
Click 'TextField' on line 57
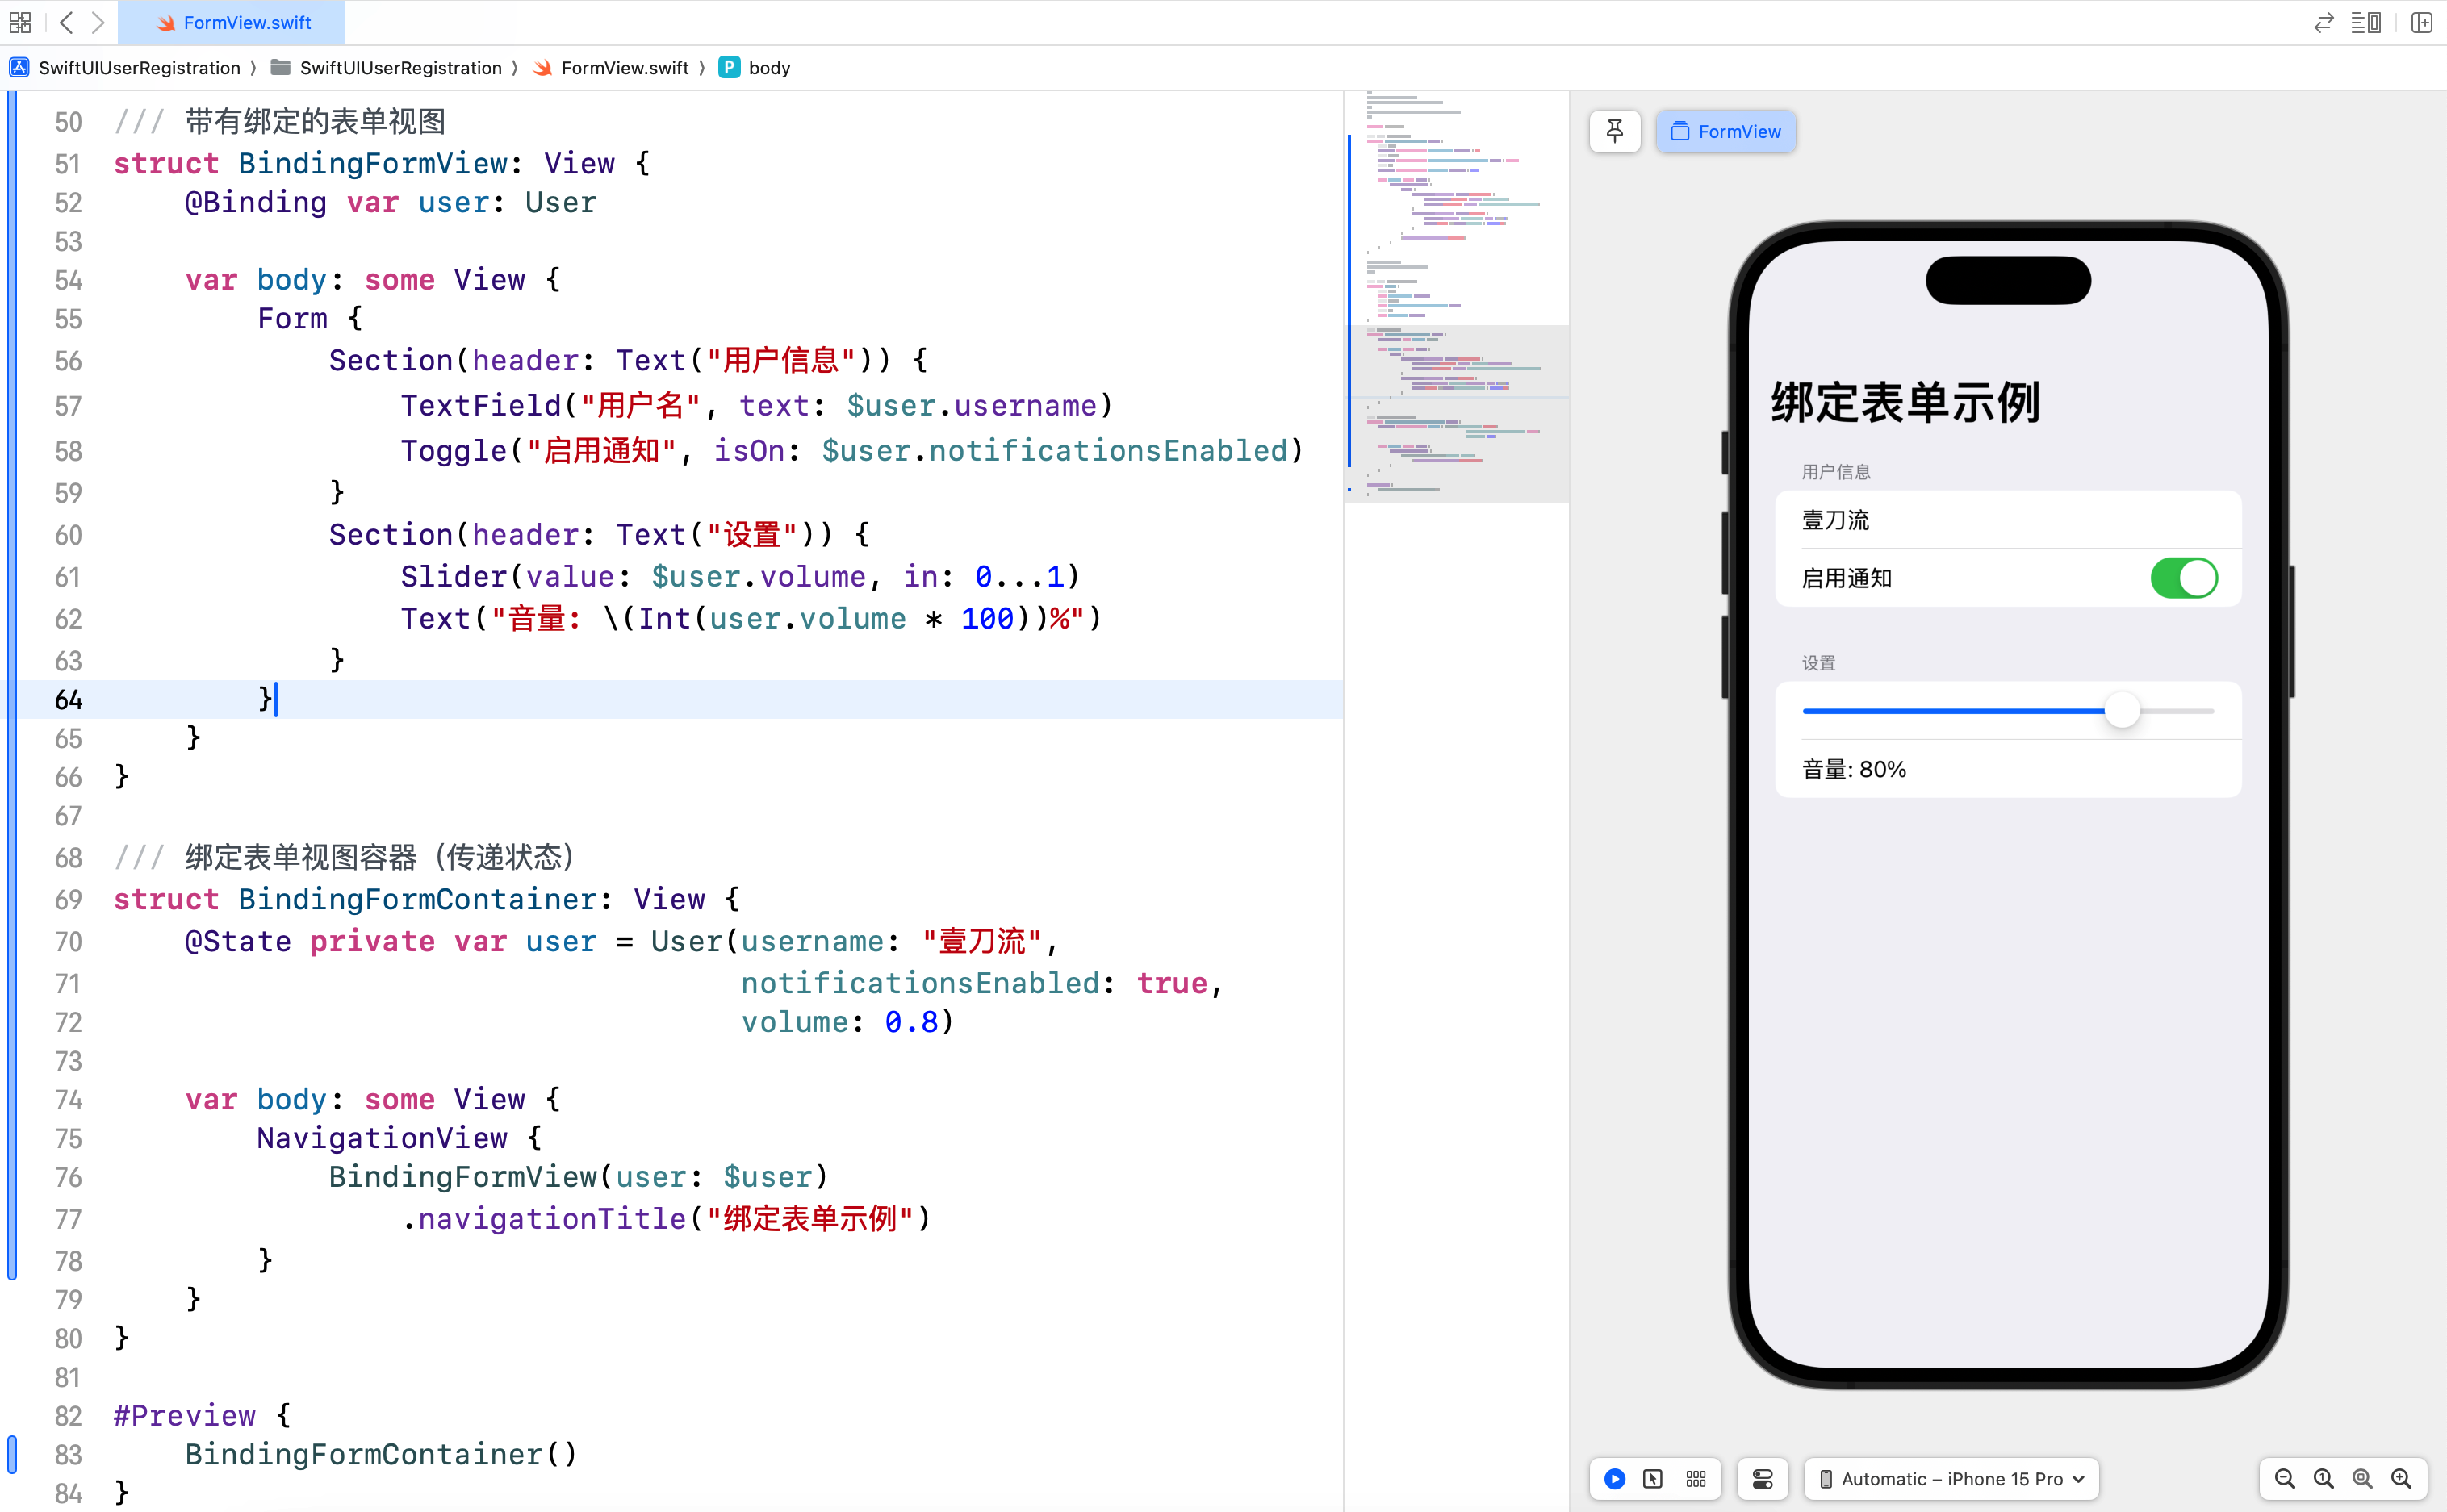(x=481, y=405)
